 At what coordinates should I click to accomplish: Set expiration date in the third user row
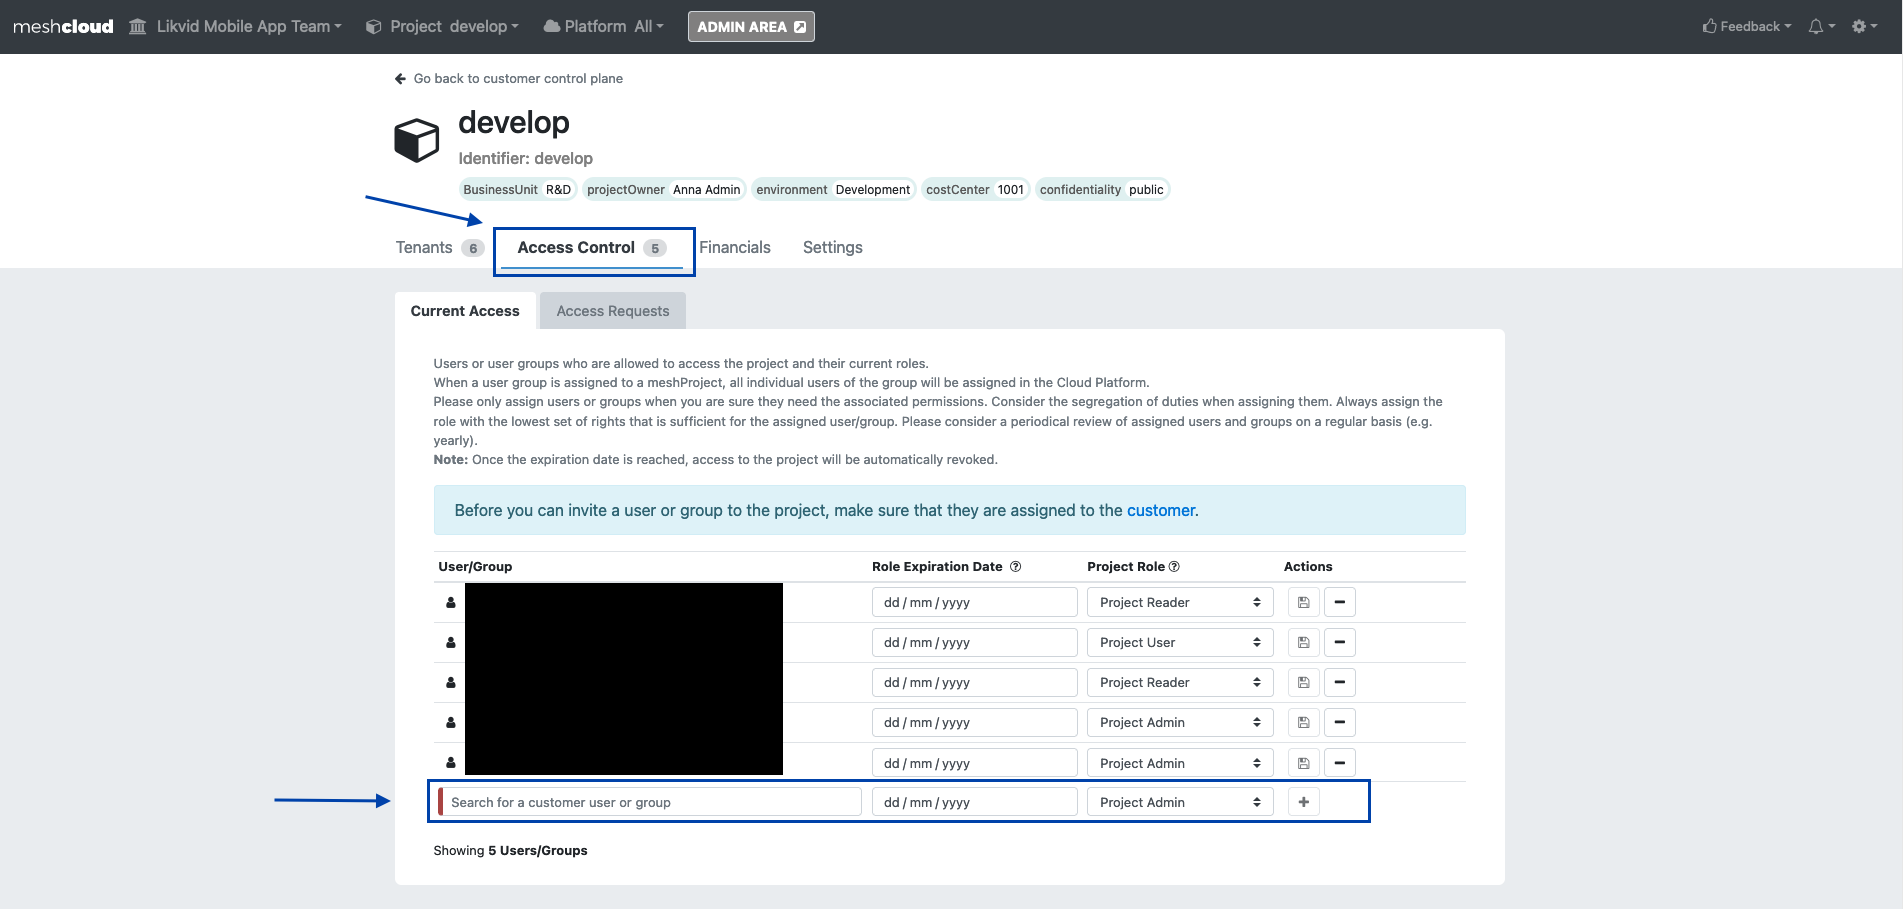pyautogui.click(x=975, y=683)
